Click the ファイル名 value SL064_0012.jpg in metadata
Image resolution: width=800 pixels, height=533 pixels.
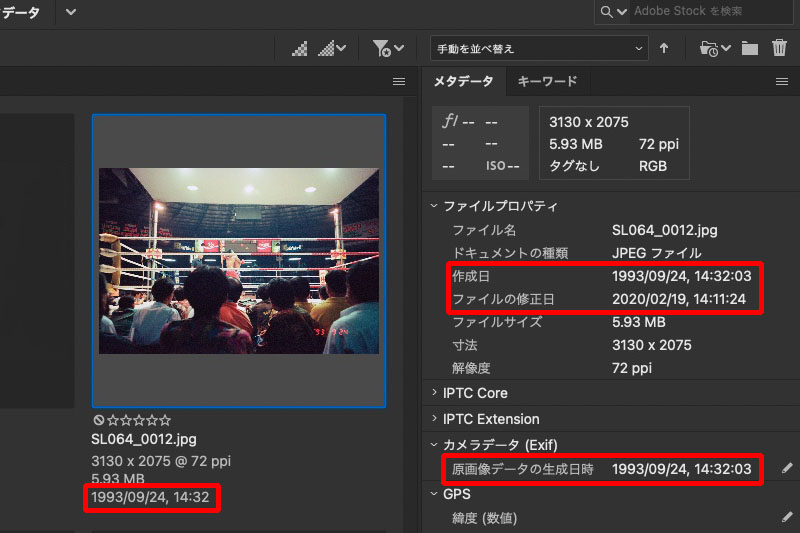(664, 231)
